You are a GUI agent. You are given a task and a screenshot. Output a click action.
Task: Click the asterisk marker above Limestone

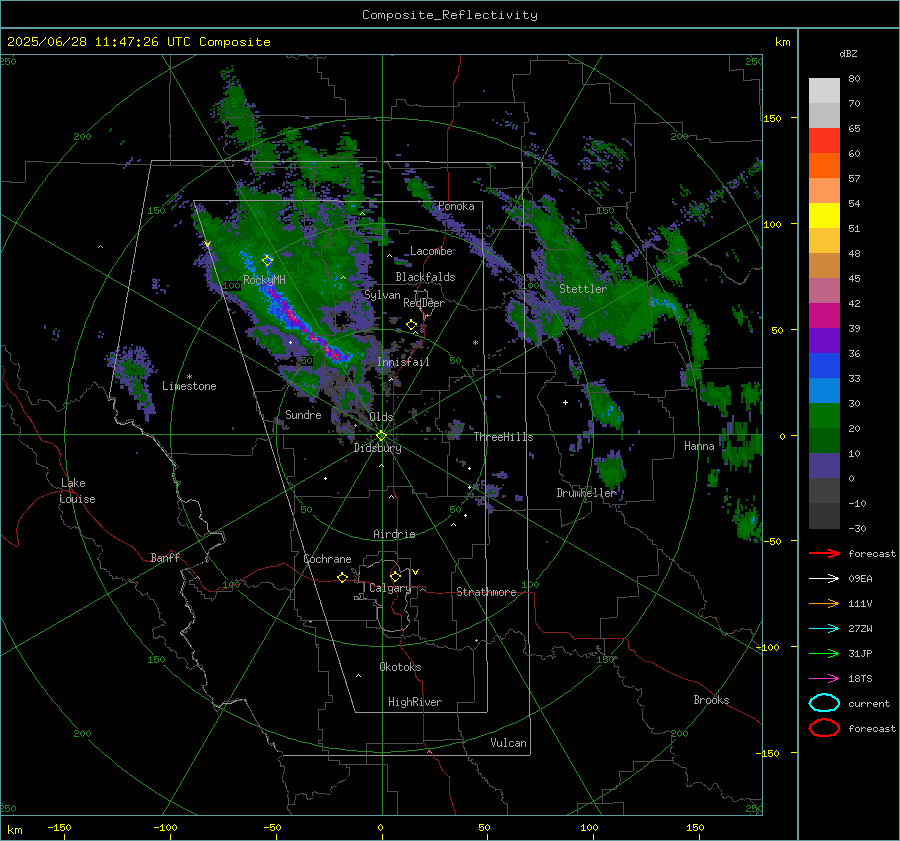(189, 377)
